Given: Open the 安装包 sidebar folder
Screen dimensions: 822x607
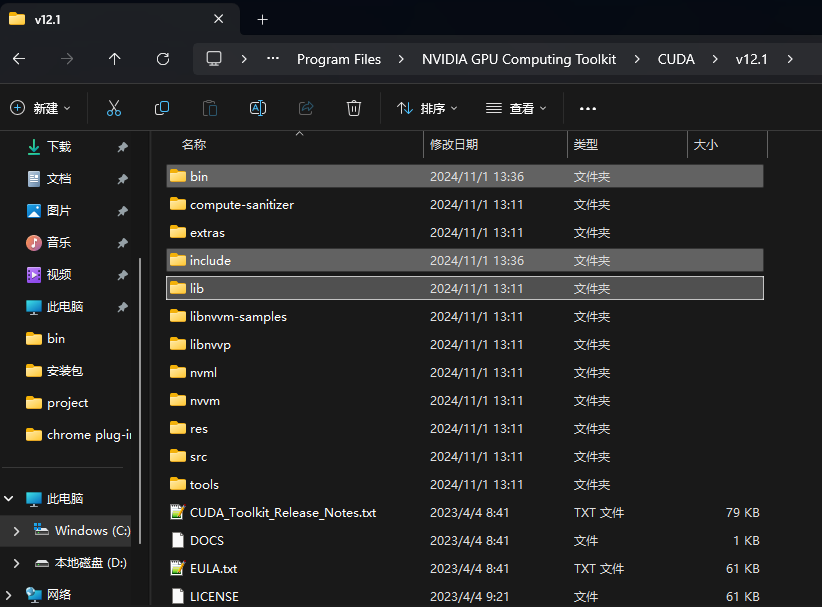Looking at the screenshot, I should [x=66, y=371].
